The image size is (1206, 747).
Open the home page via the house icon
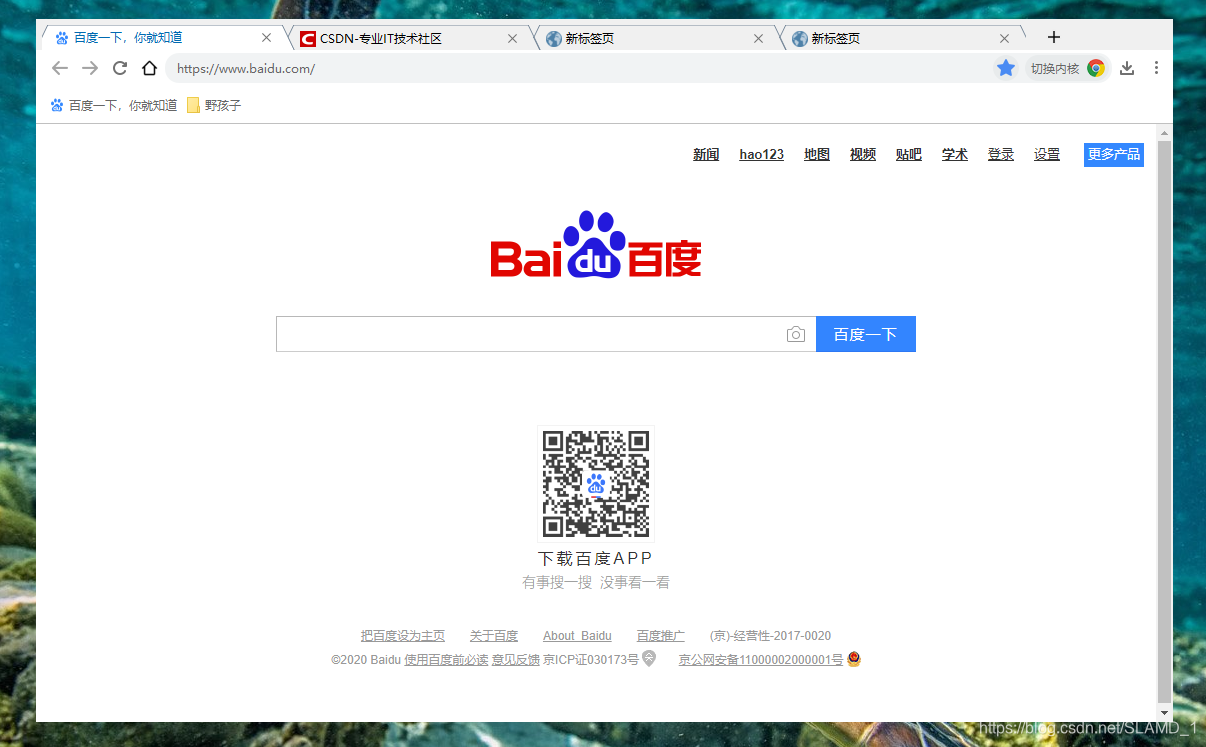click(149, 68)
